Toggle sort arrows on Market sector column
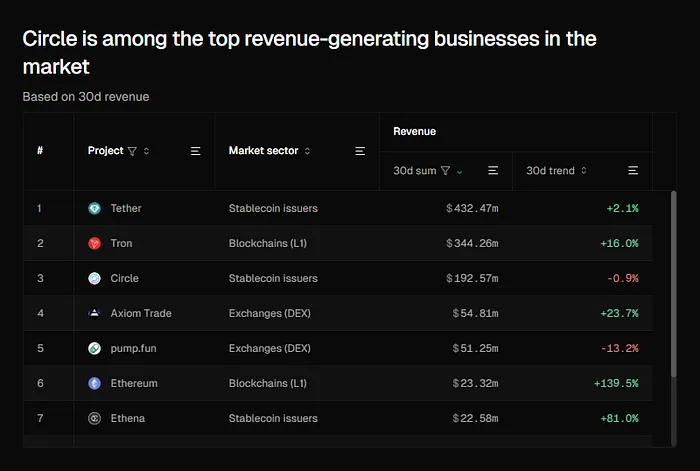700x471 pixels. click(x=307, y=151)
